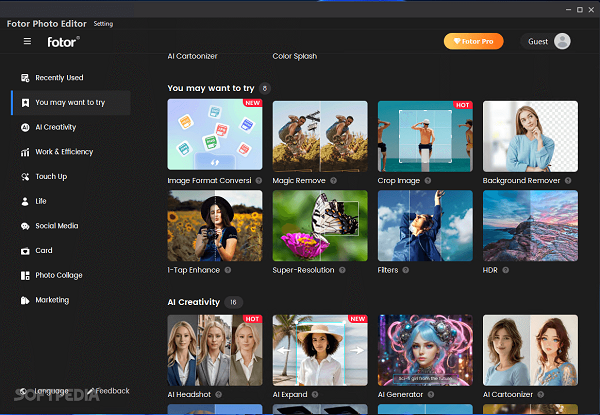
Task: Open the hamburger menu icon
Action: tap(27, 41)
